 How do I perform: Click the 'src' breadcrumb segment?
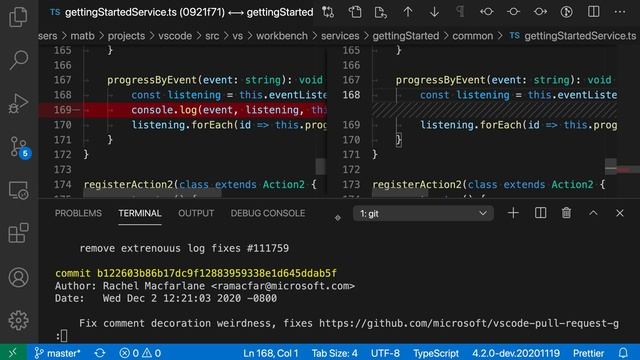click(212, 36)
